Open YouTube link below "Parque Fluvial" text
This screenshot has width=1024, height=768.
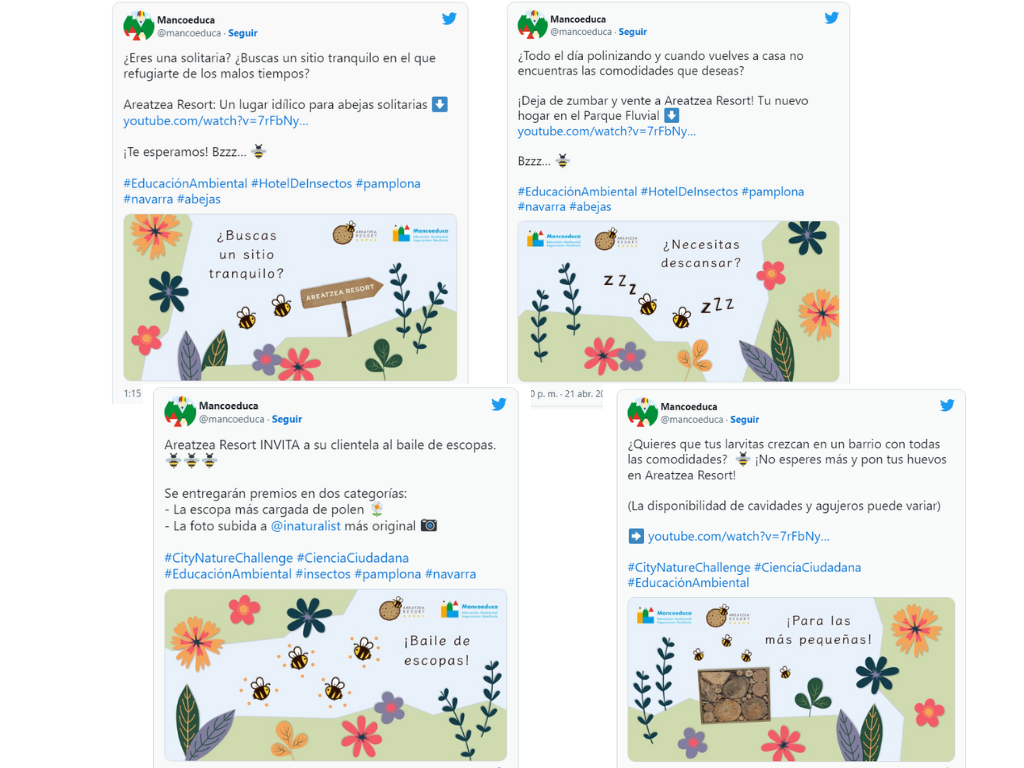(x=606, y=132)
